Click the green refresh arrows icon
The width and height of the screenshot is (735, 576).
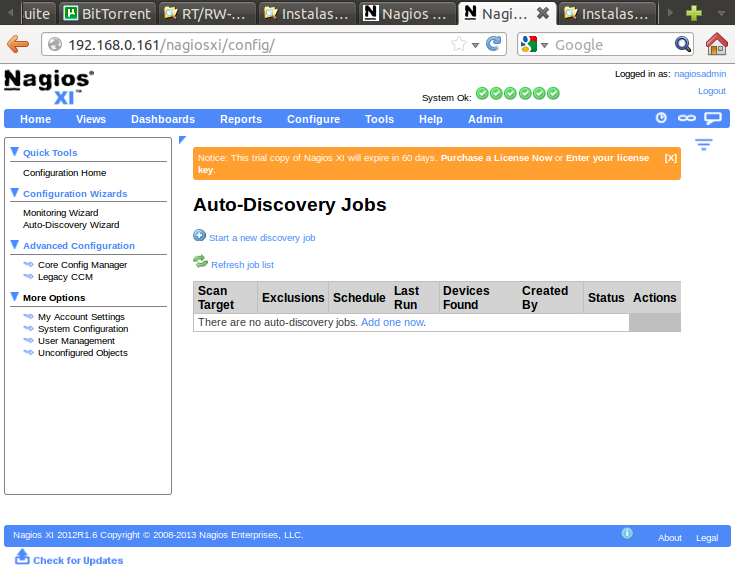pos(200,262)
